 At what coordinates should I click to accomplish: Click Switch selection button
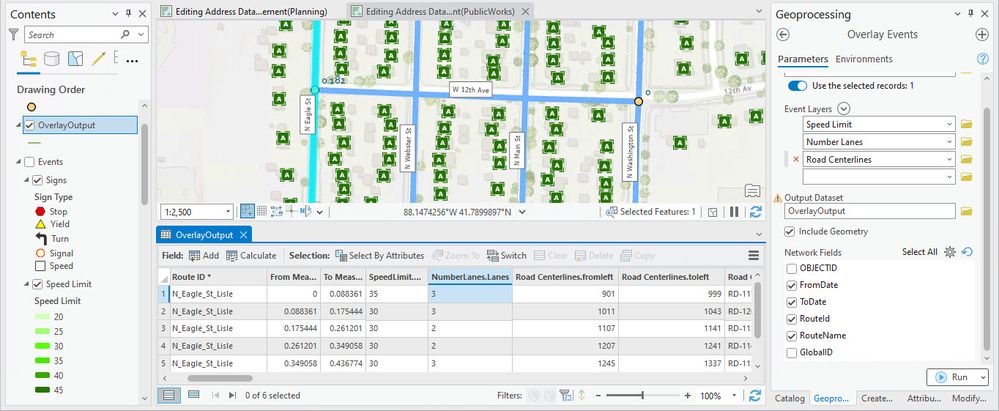(x=507, y=256)
